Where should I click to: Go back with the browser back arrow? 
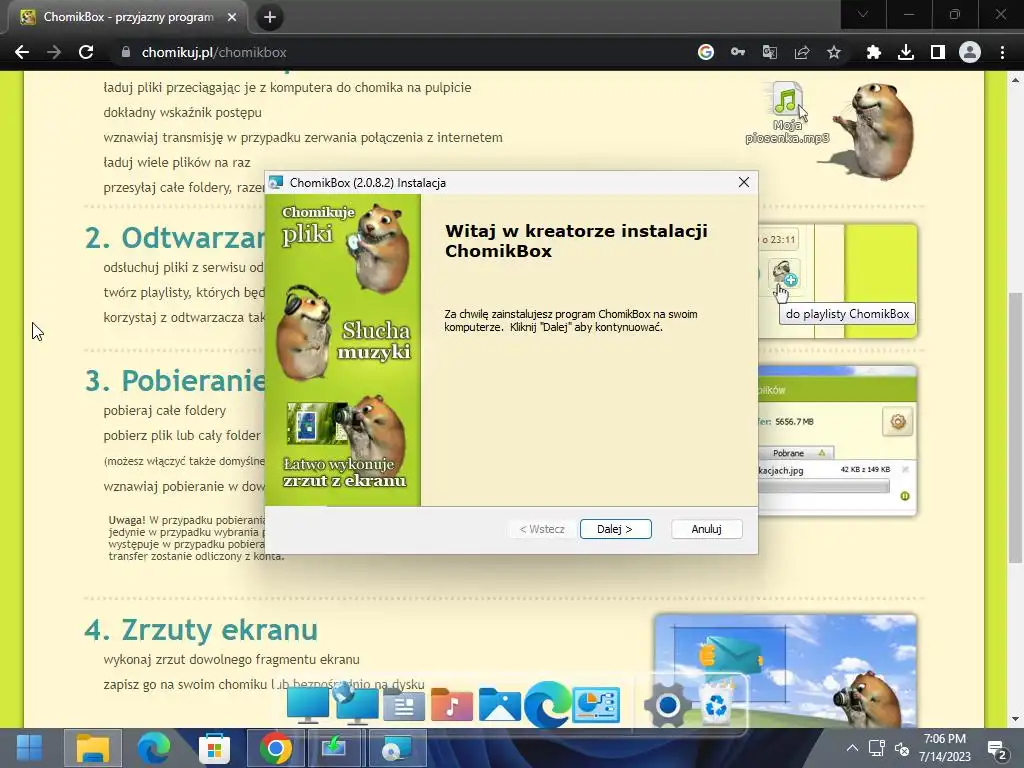22,52
